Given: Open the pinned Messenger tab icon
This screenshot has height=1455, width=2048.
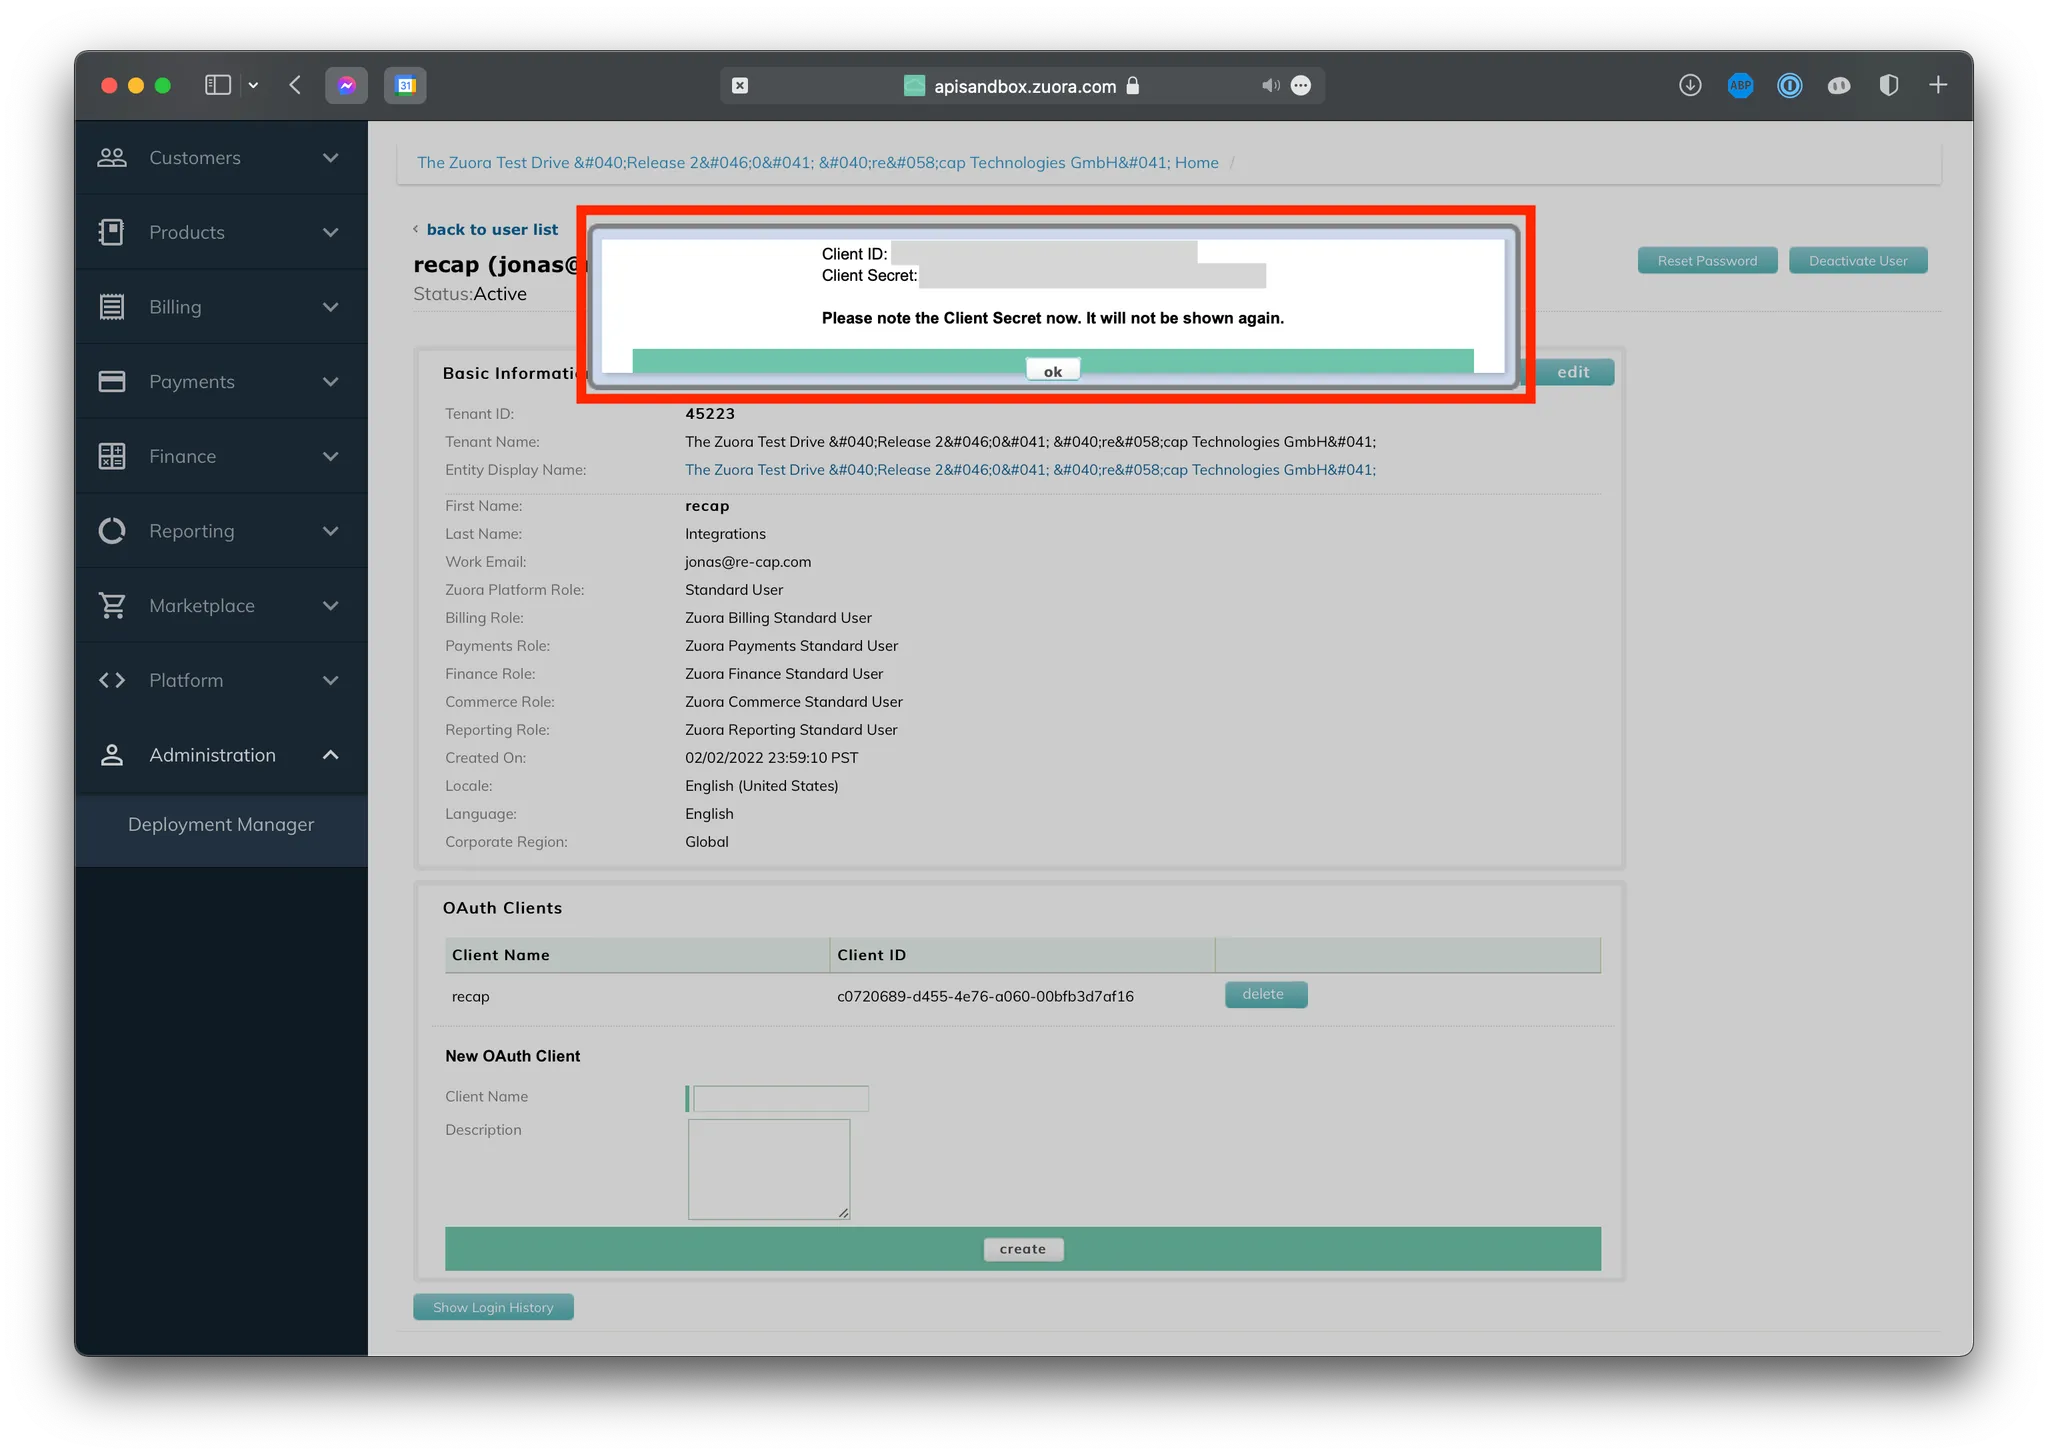Looking at the screenshot, I should point(346,85).
